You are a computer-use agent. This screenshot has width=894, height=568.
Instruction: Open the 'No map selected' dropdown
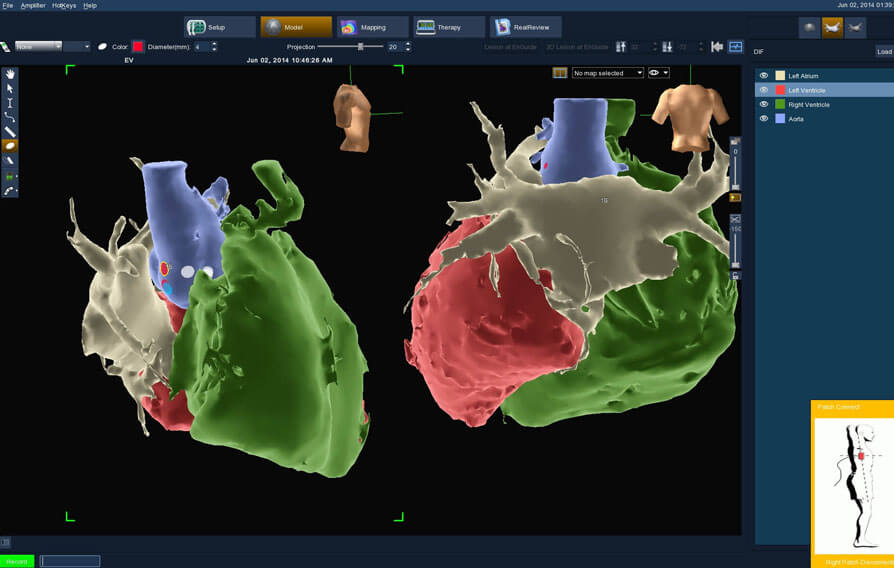[x=607, y=73]
